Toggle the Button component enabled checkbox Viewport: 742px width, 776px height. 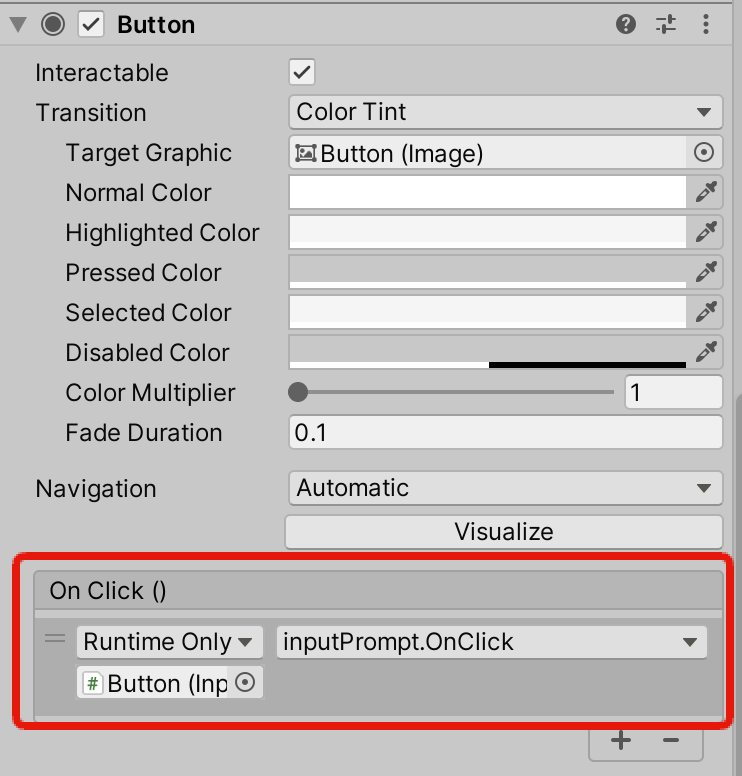coord(91,25)
